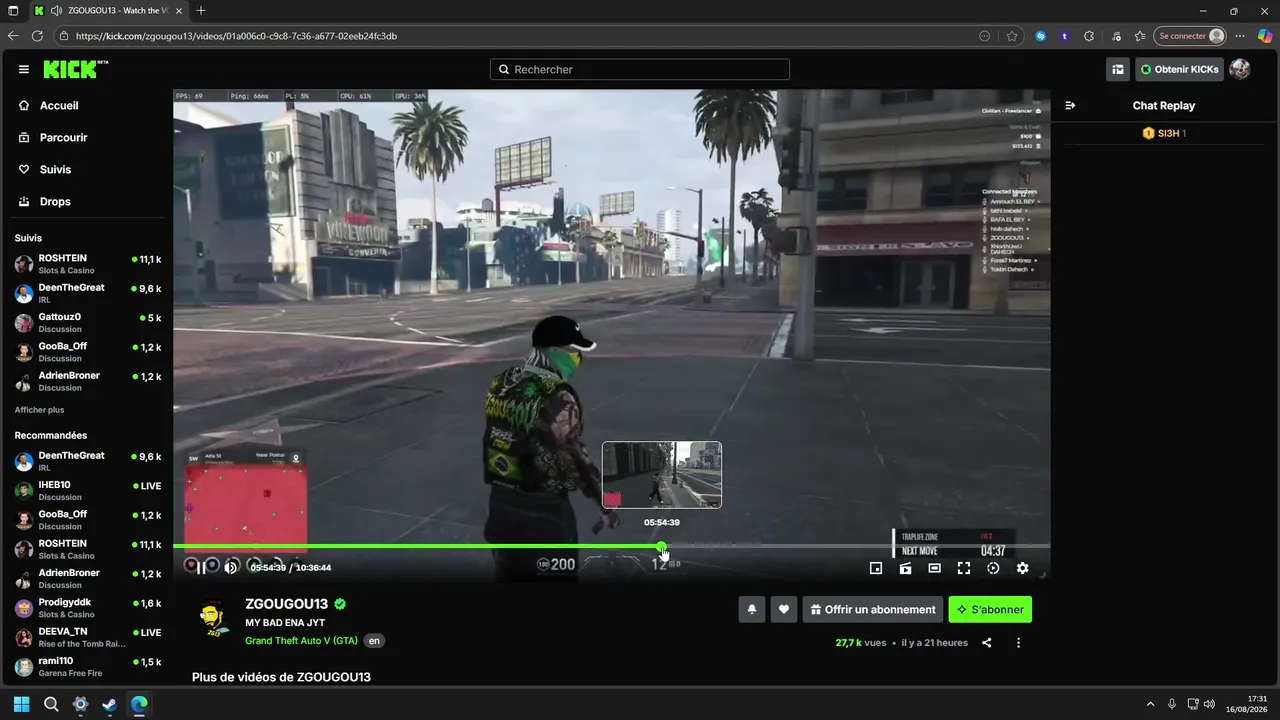Open the video settings gear

coord(1022,568)
